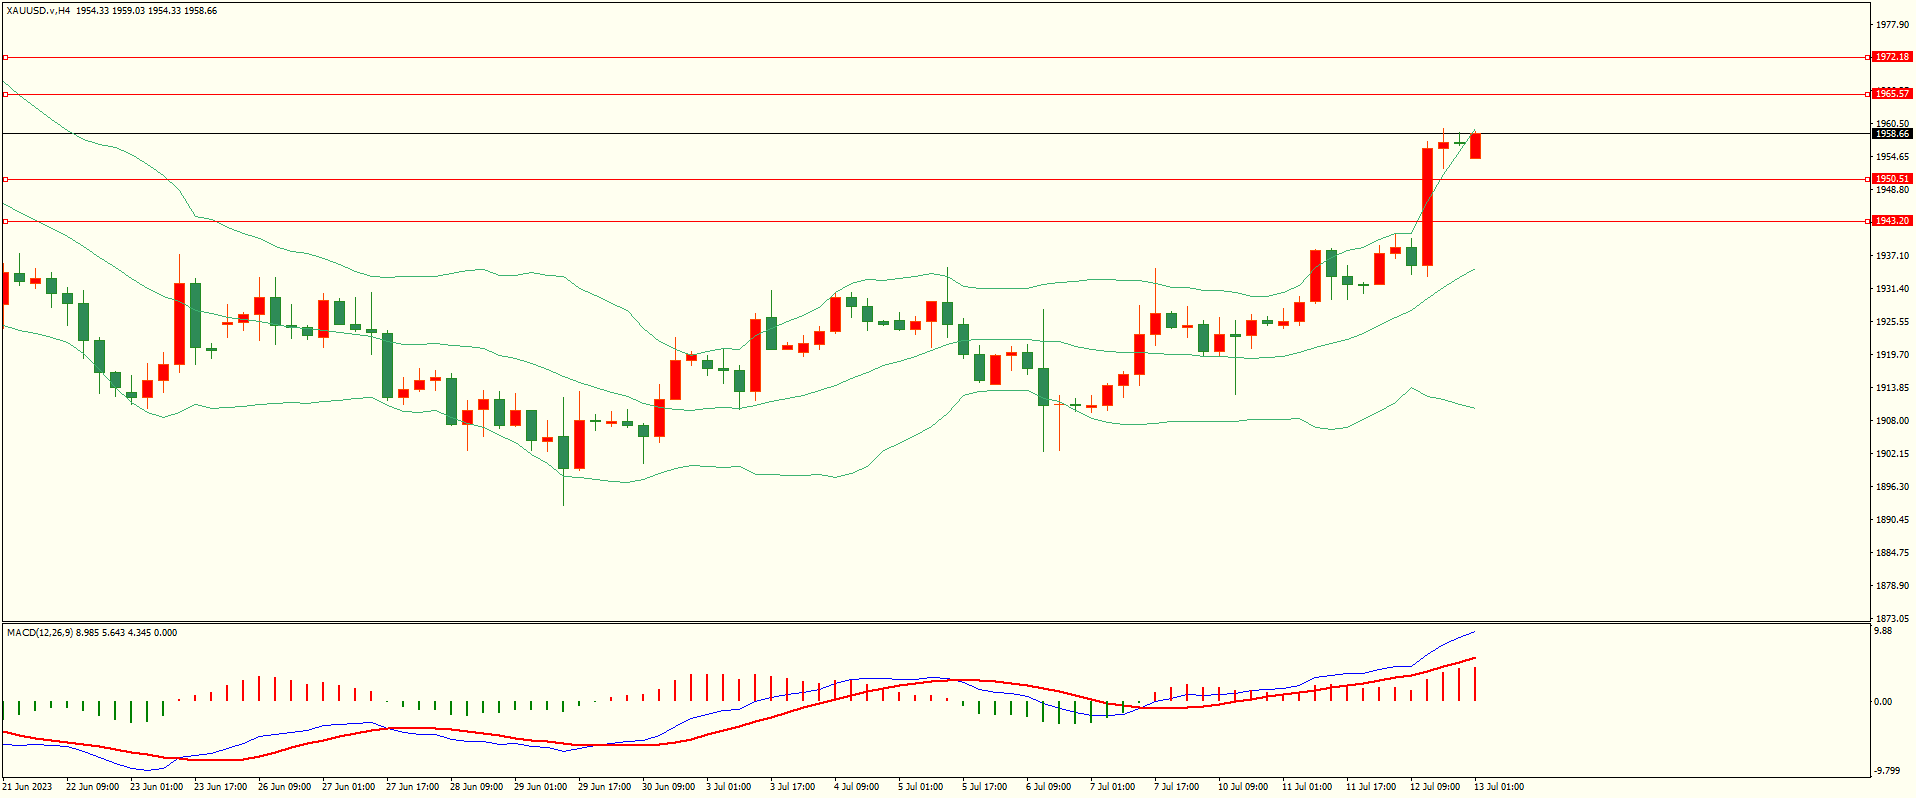Select the left handle of the 1965.57 line
Viewport: 1916px width, 798px height.
tap(5, 94)
